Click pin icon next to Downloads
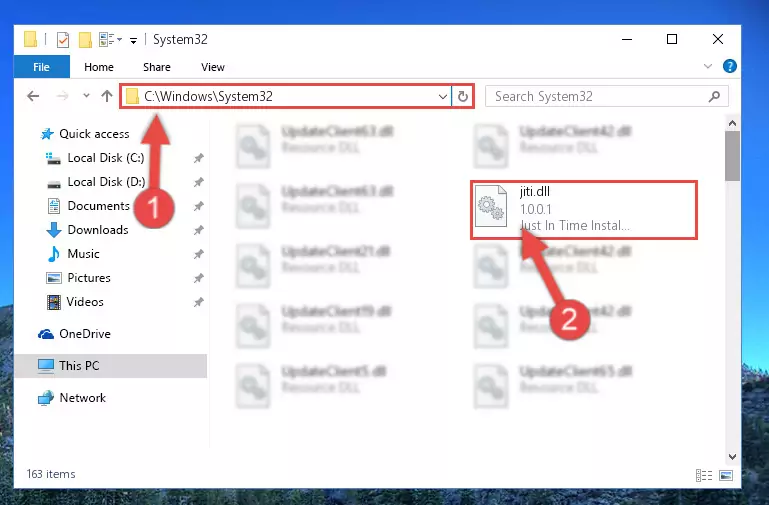 pos(198,230)
